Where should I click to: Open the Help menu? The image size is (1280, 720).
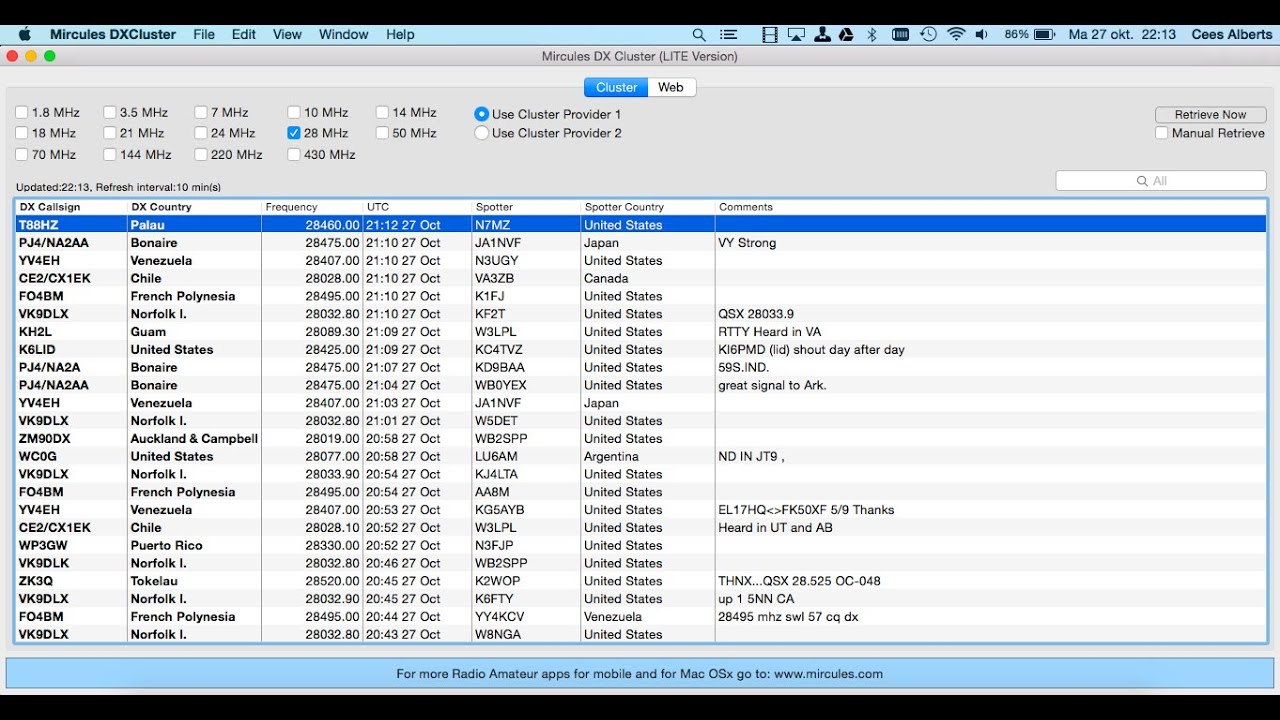click(400, 34)
